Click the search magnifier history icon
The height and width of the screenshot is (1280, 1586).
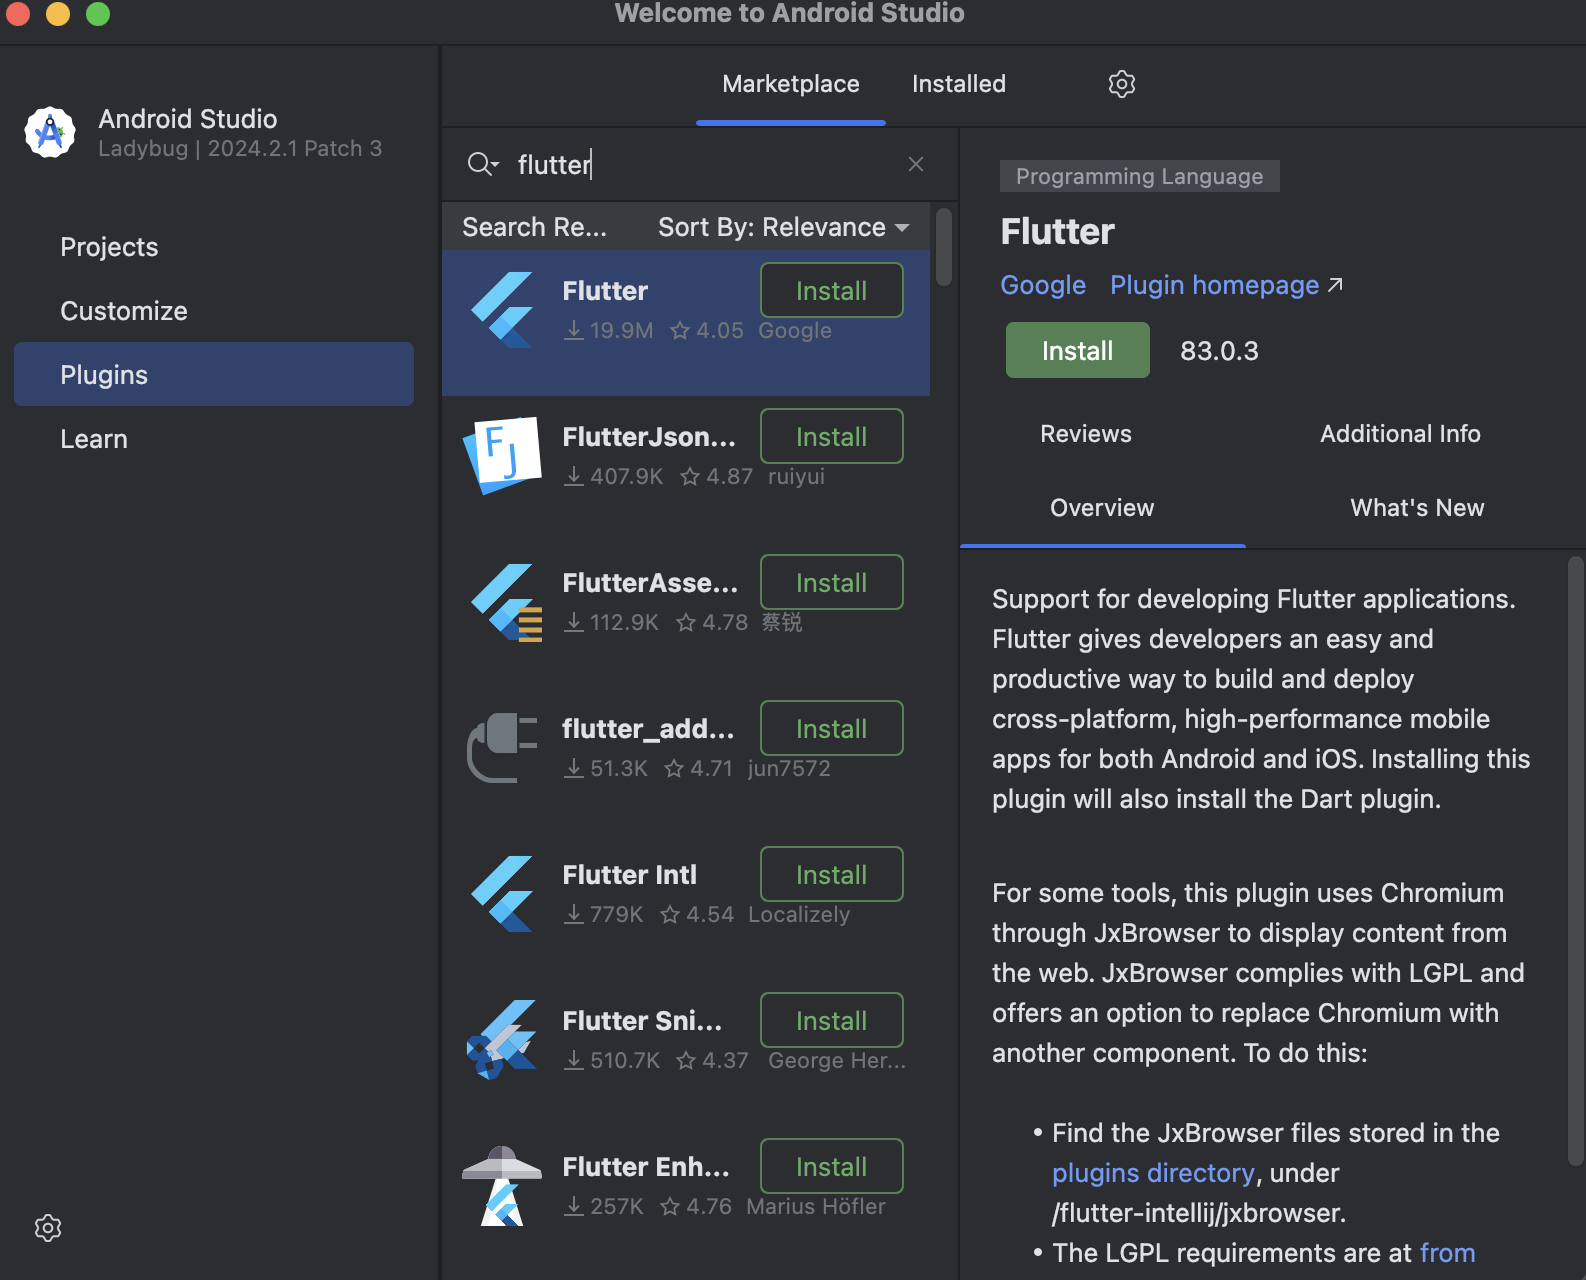483,164
